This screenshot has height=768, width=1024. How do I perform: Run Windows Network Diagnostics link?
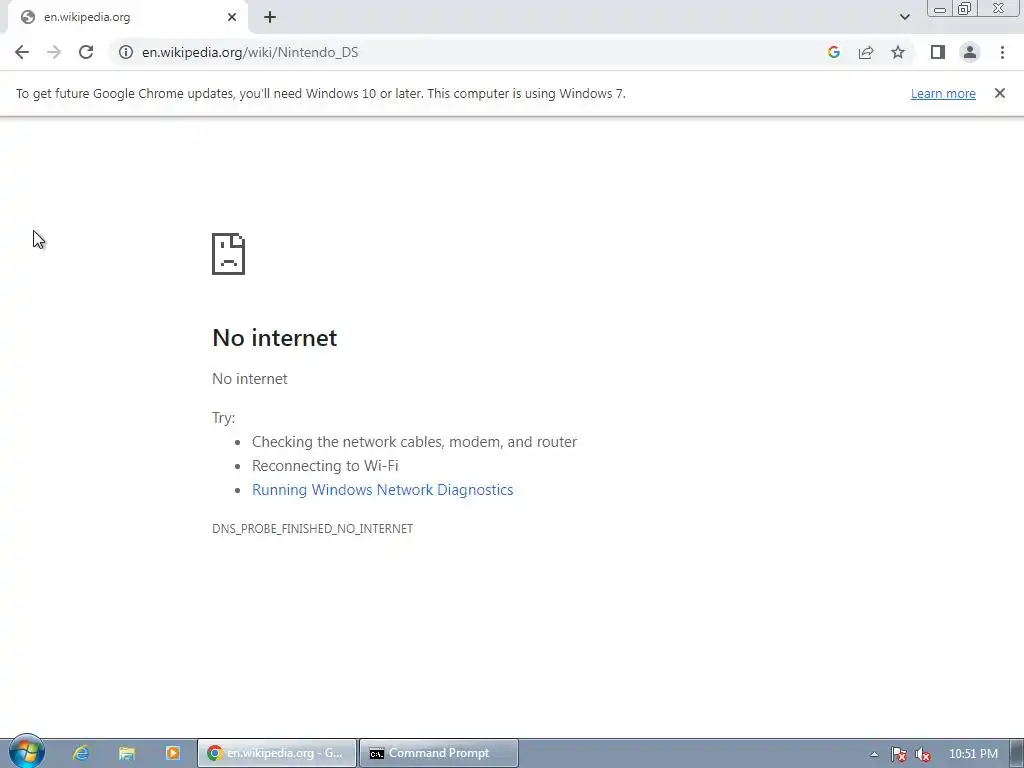(383, 490)
